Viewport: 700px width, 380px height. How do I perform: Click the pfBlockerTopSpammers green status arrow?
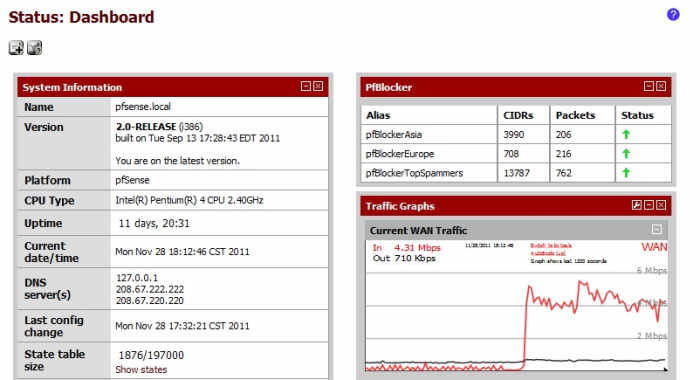tap(626, 173)
